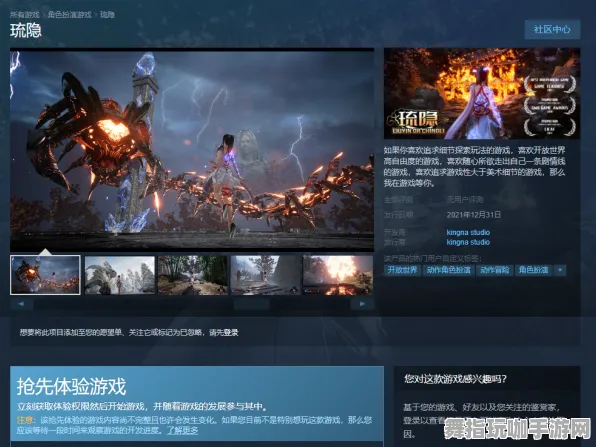The height and width of the screenshot is (447, 596).
Task: Click the right arrow of the thumbnail strip
Action: 362,304
